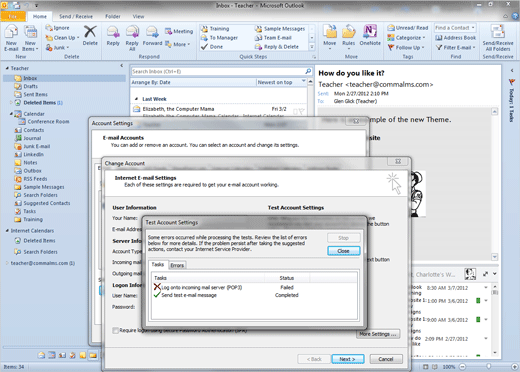Image resolution: width=520 pixels, height=372 pixels.
Task: Toggle Require logon using Secure Password Authentication checkbox
Action: coord(116,330)
